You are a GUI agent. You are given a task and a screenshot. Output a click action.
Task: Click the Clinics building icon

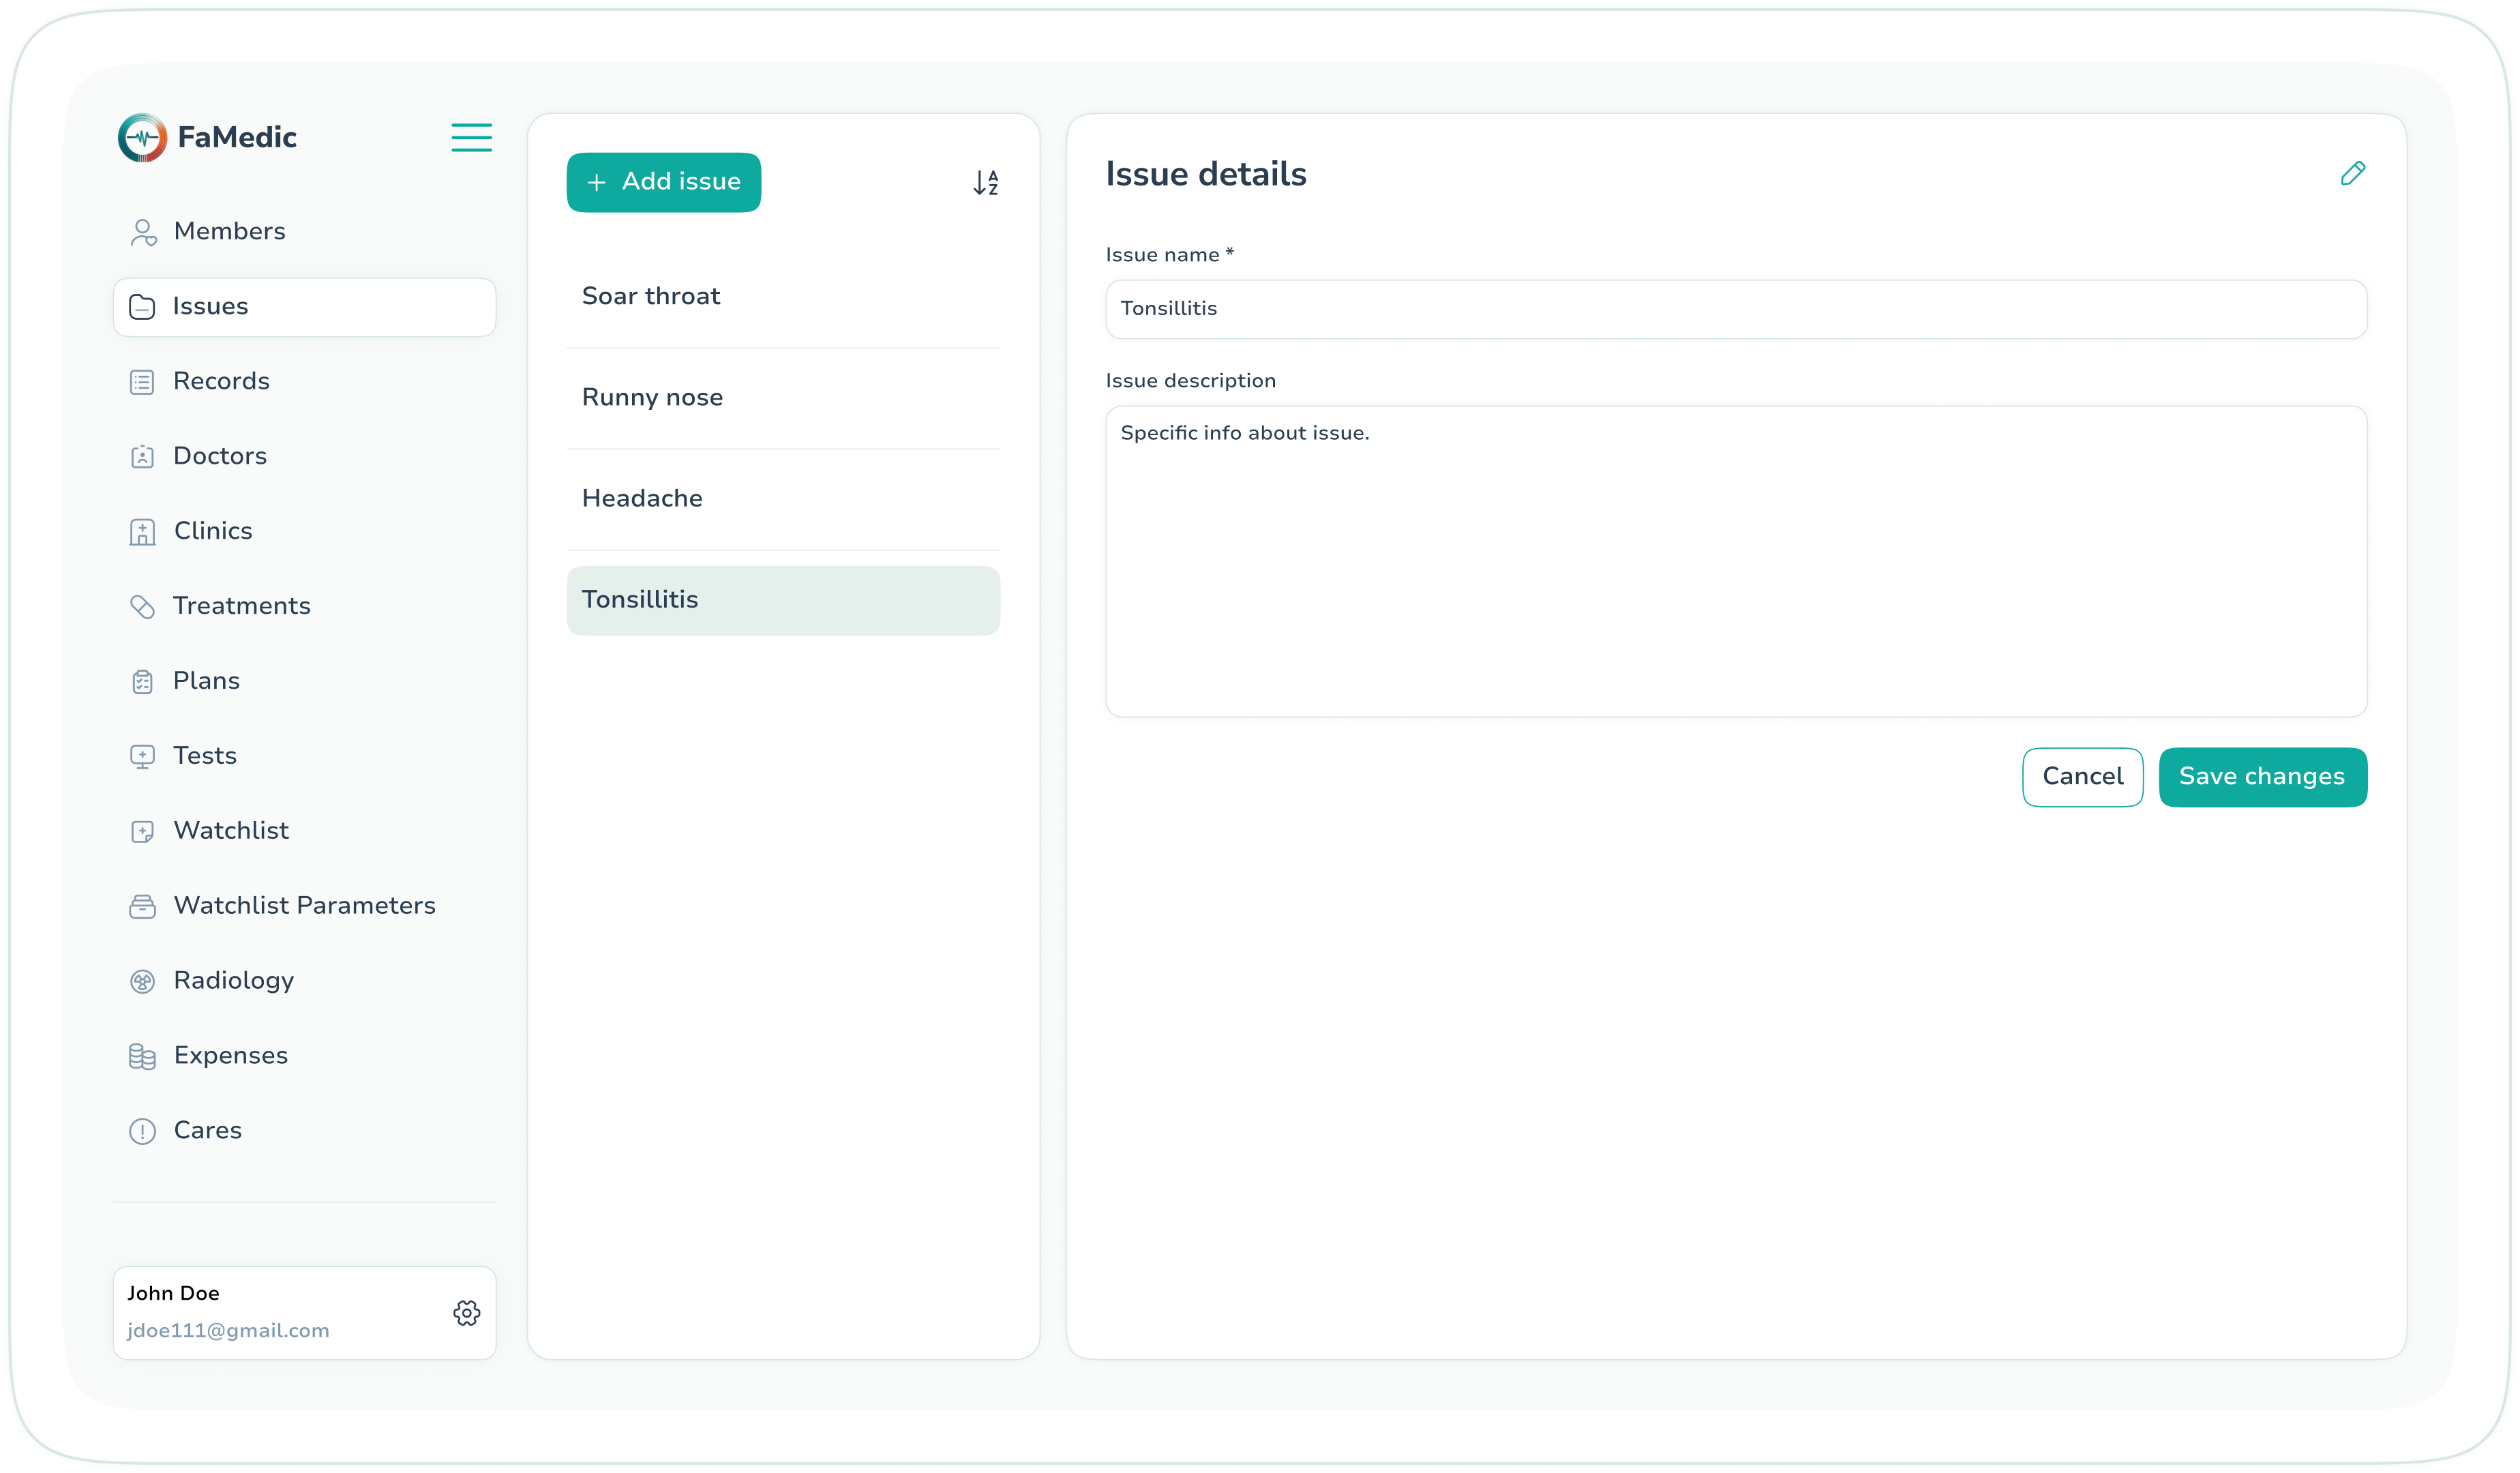tap(142, 532)
